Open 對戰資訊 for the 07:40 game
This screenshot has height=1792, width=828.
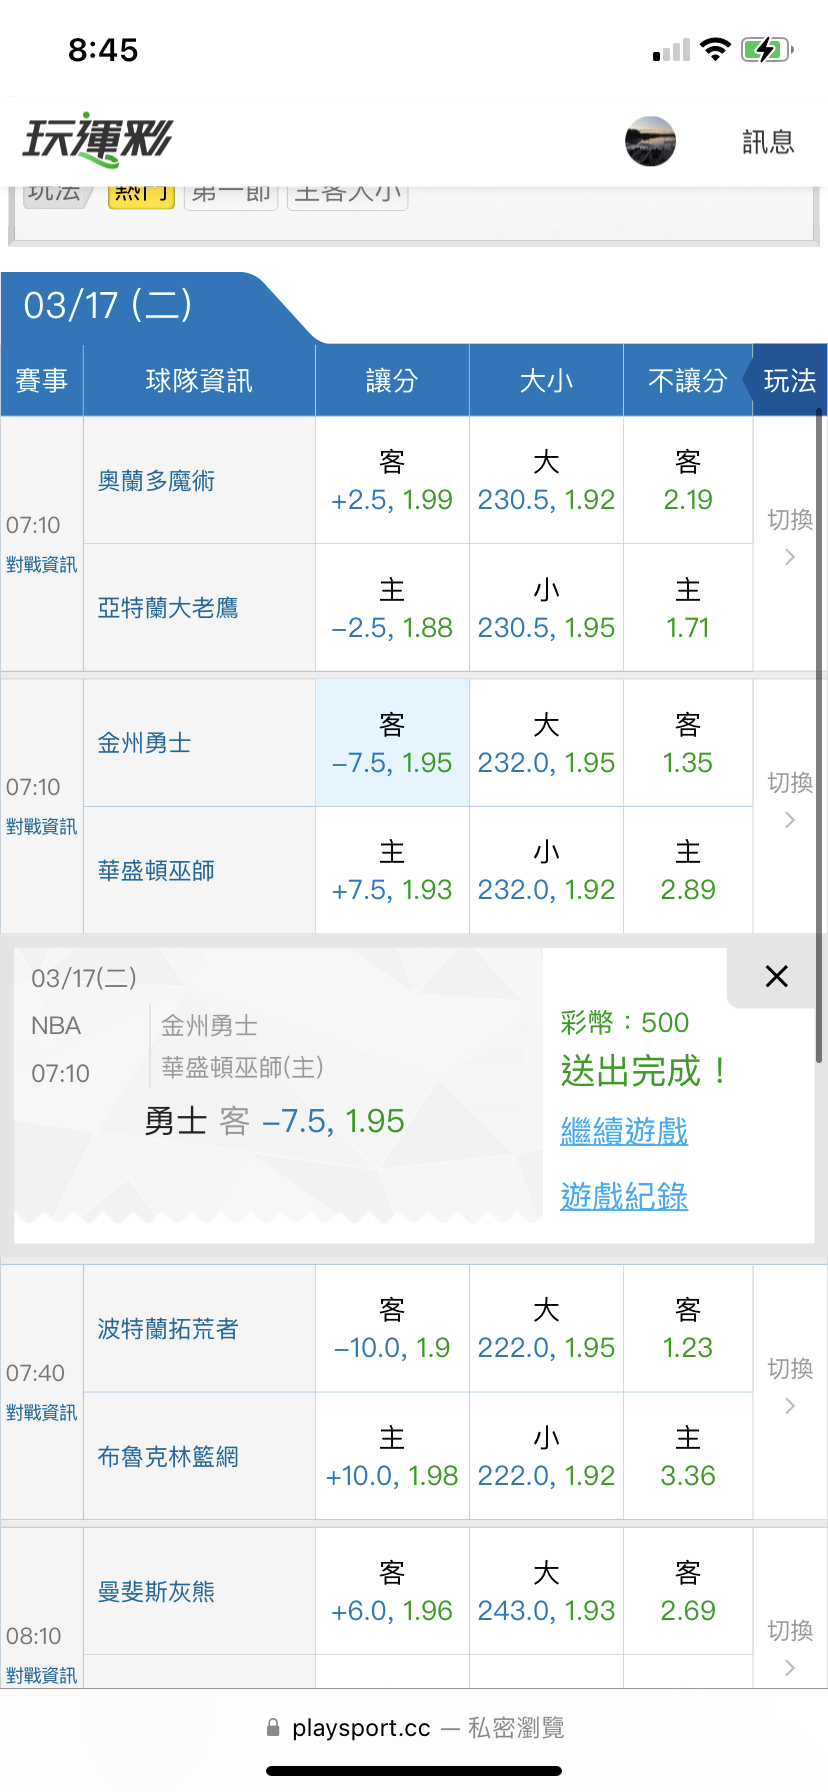41,1412
